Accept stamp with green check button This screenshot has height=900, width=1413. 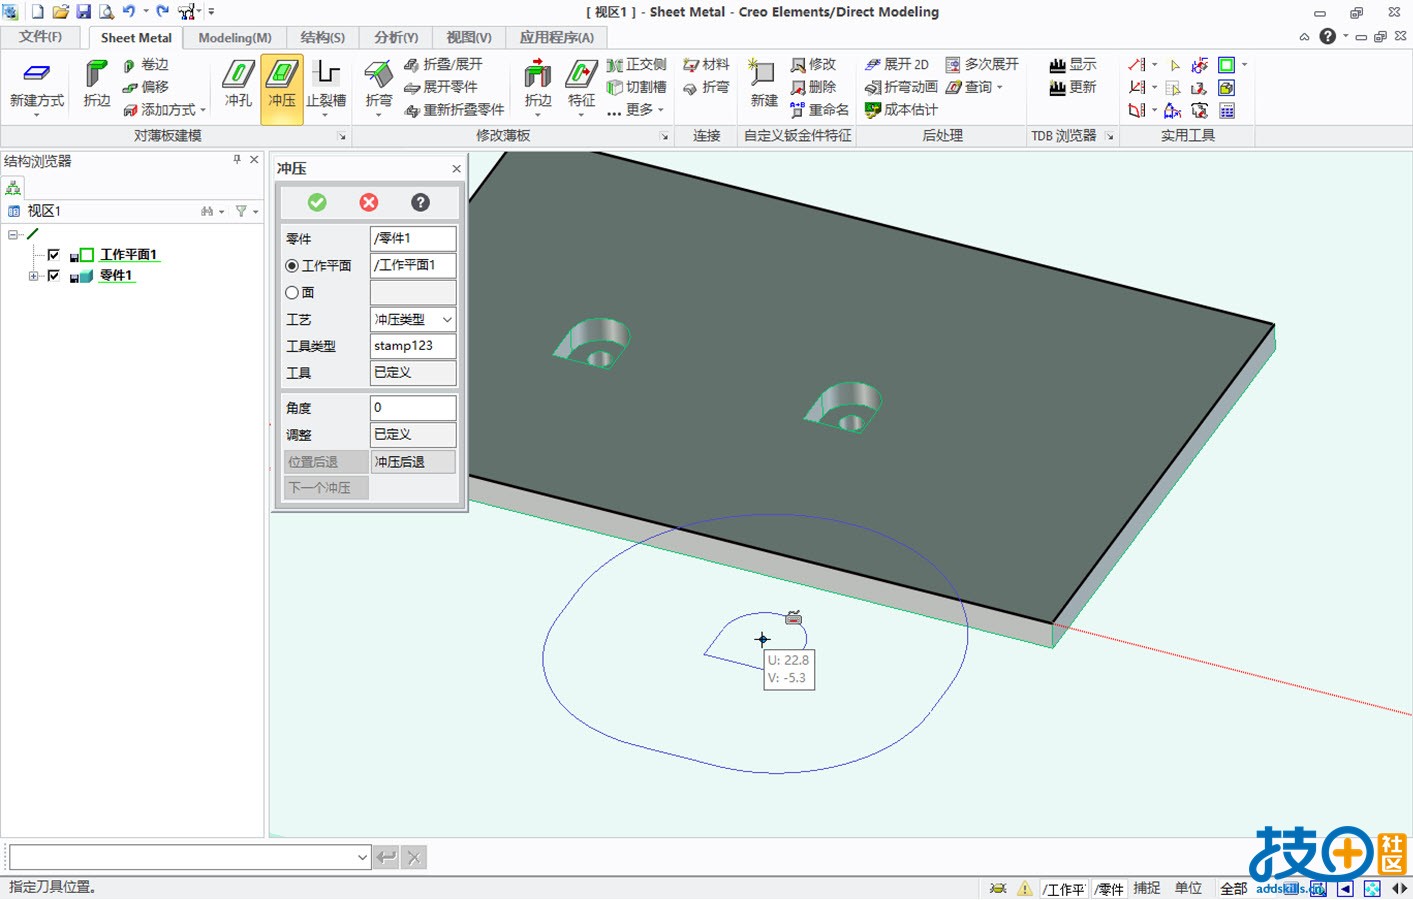317,202
